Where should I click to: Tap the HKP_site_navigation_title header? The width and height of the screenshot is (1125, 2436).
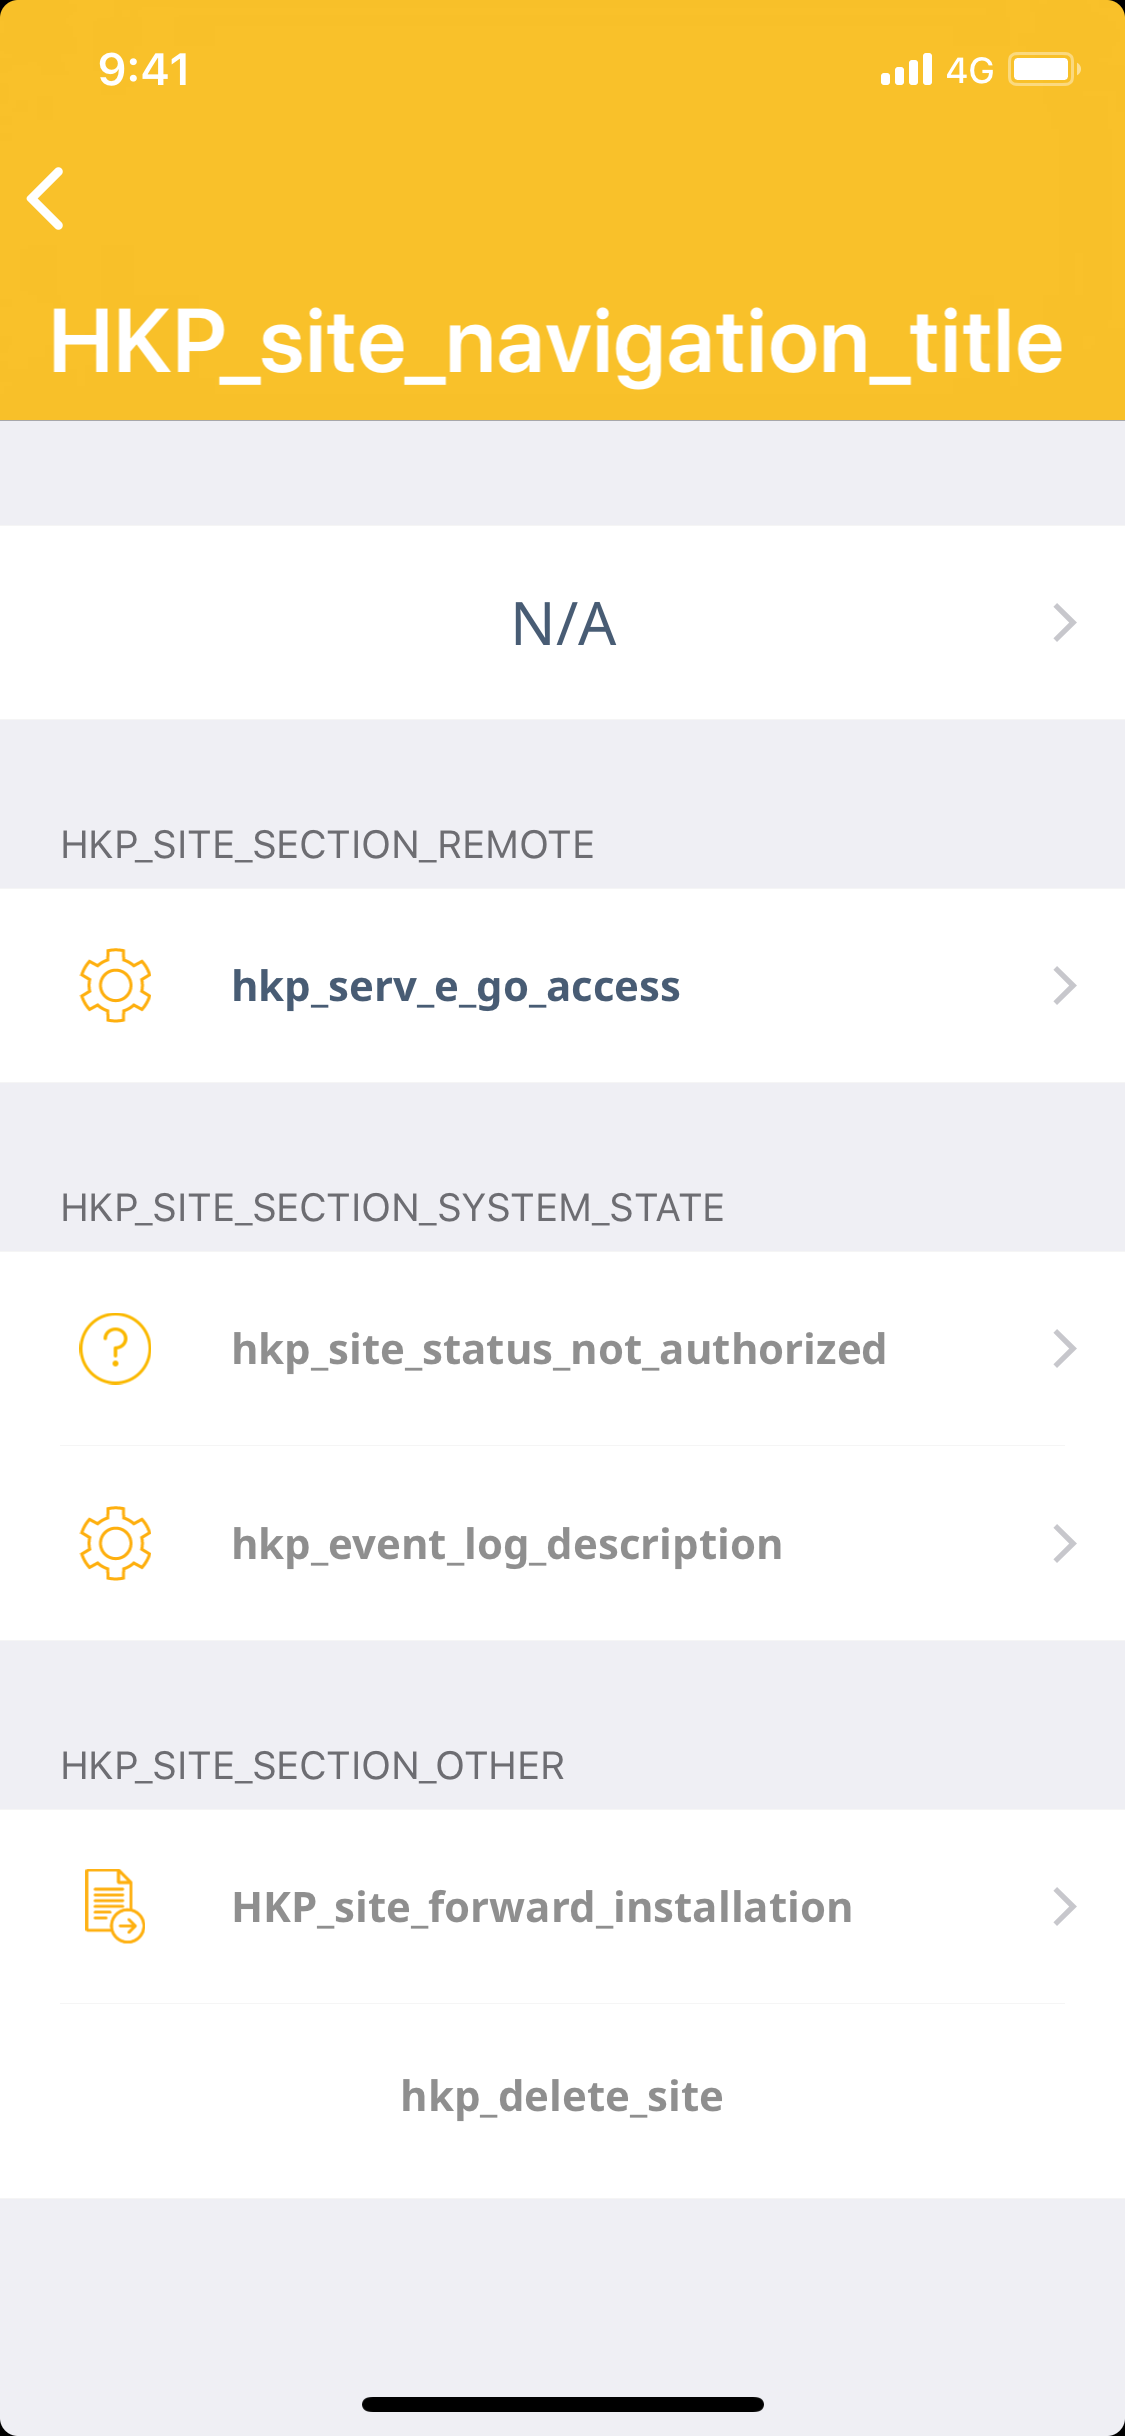[556, 342]
